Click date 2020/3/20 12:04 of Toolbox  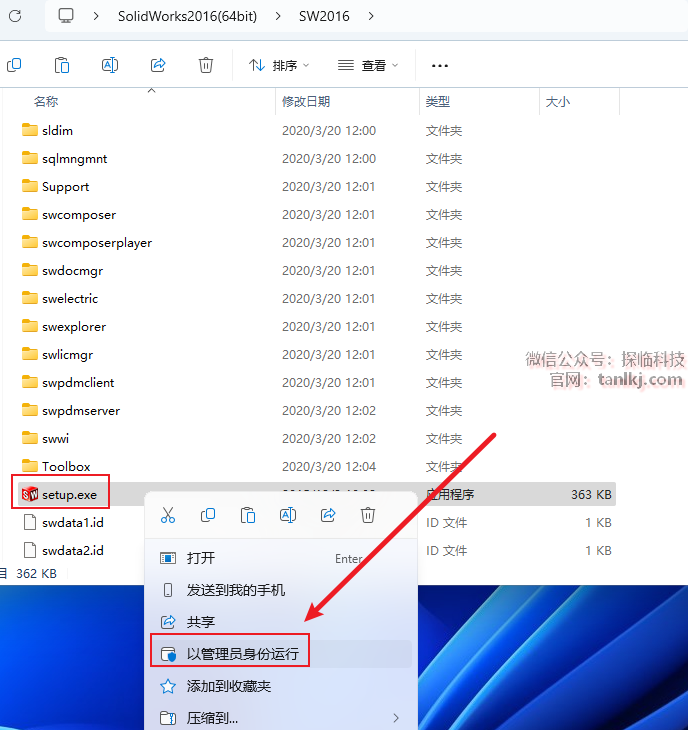tap(329, 466)
